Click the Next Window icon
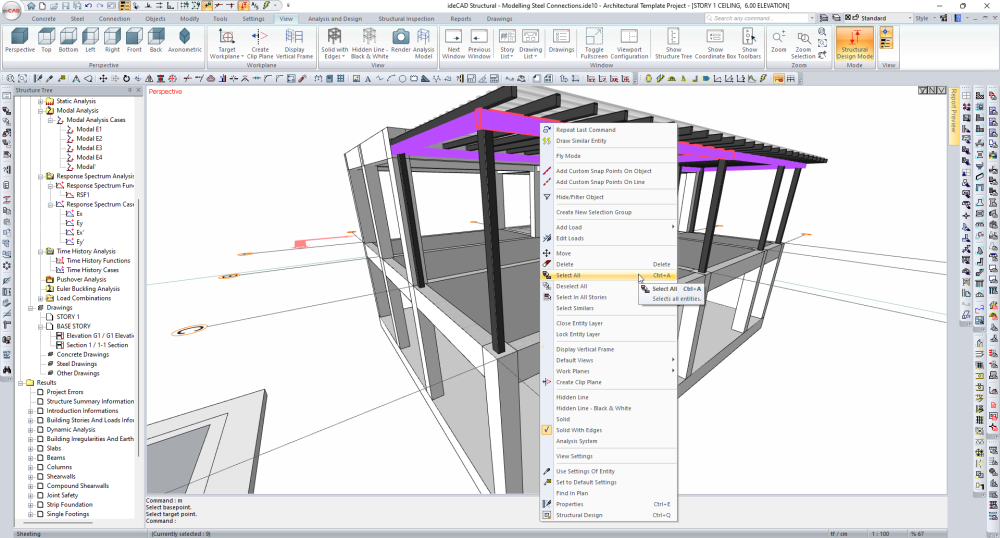Image resolution: width=1000 pixels, height=538 pixels. click(x=453, y=38)
